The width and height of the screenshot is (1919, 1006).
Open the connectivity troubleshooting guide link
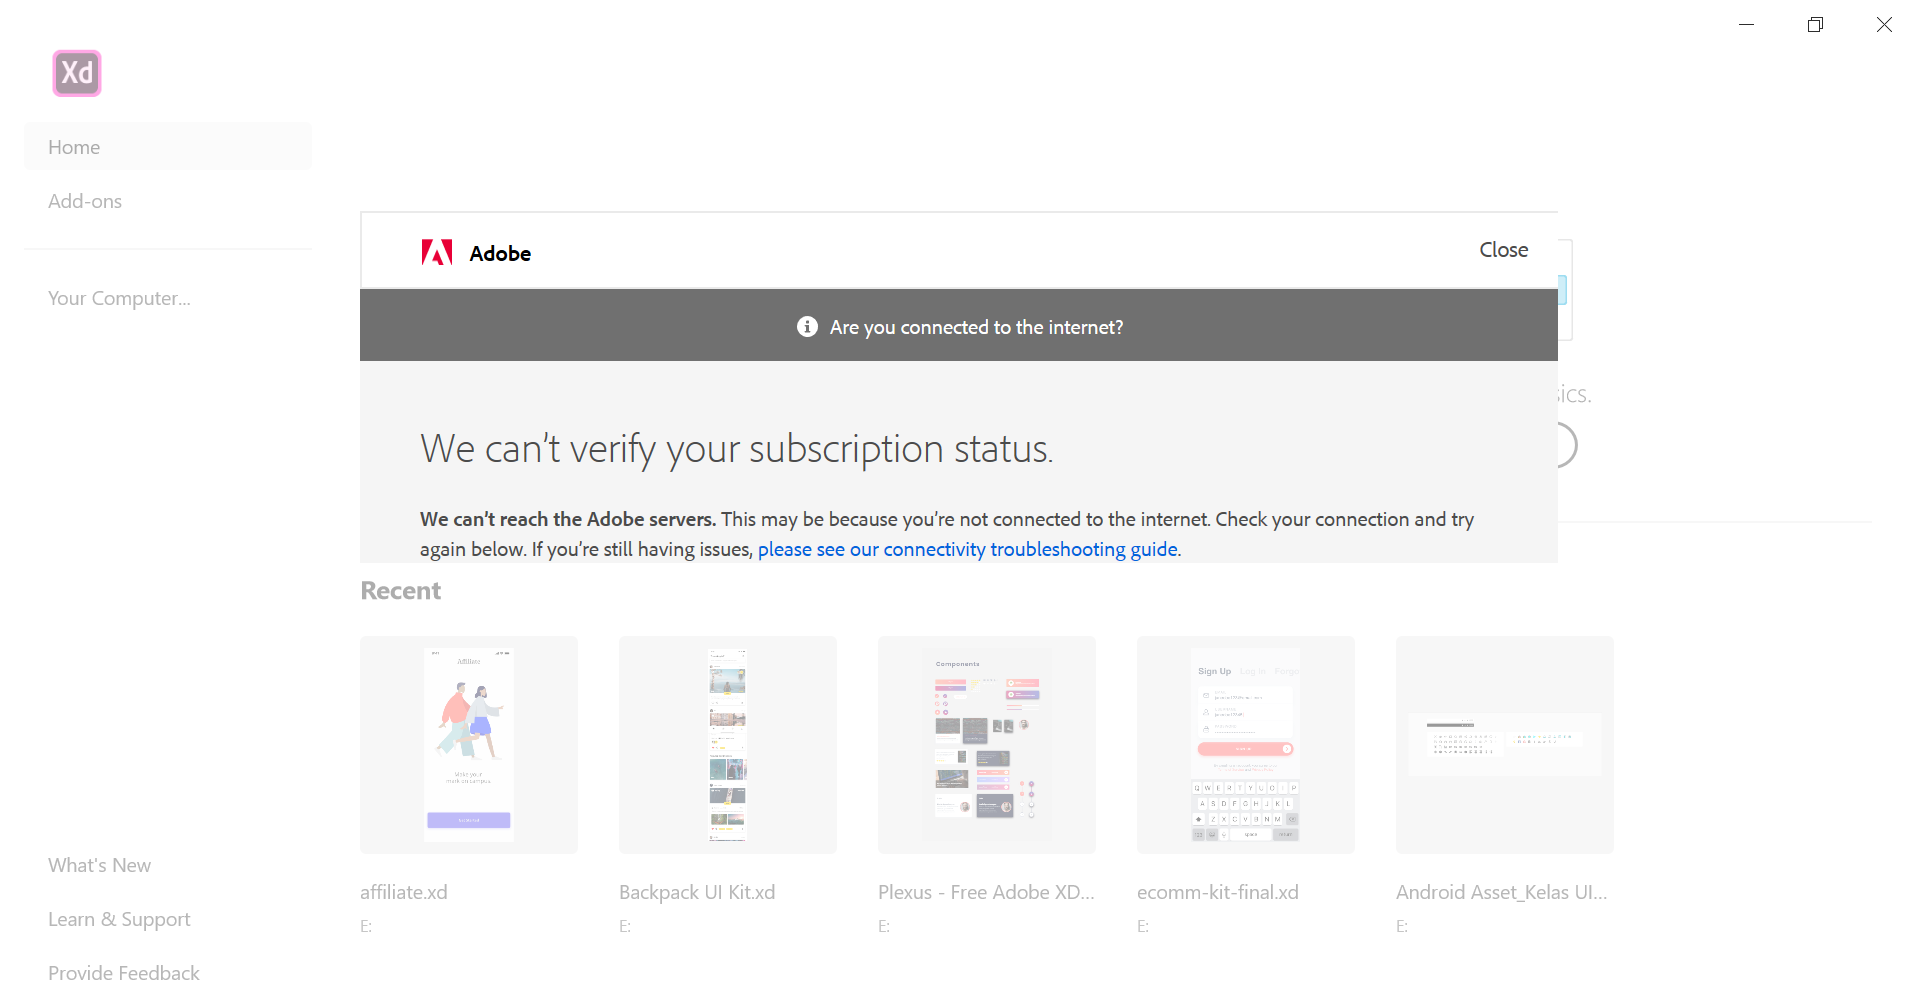tap(967, 549)
